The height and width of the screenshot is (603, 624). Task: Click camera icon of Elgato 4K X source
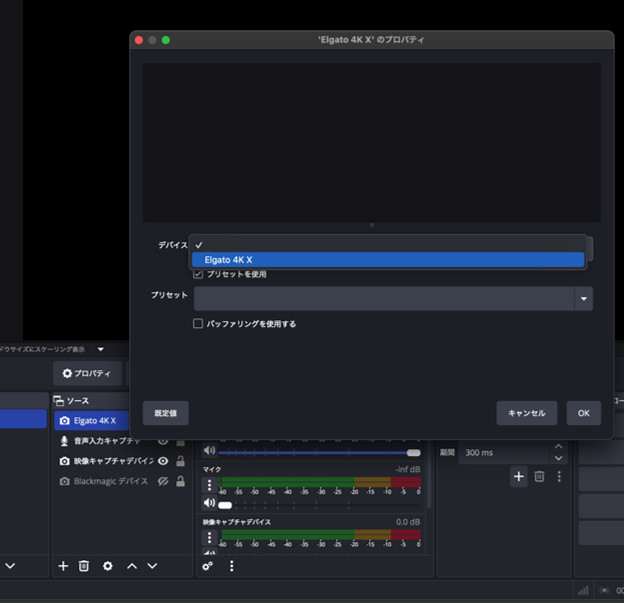pyautogui.click(x=64, y=421)
